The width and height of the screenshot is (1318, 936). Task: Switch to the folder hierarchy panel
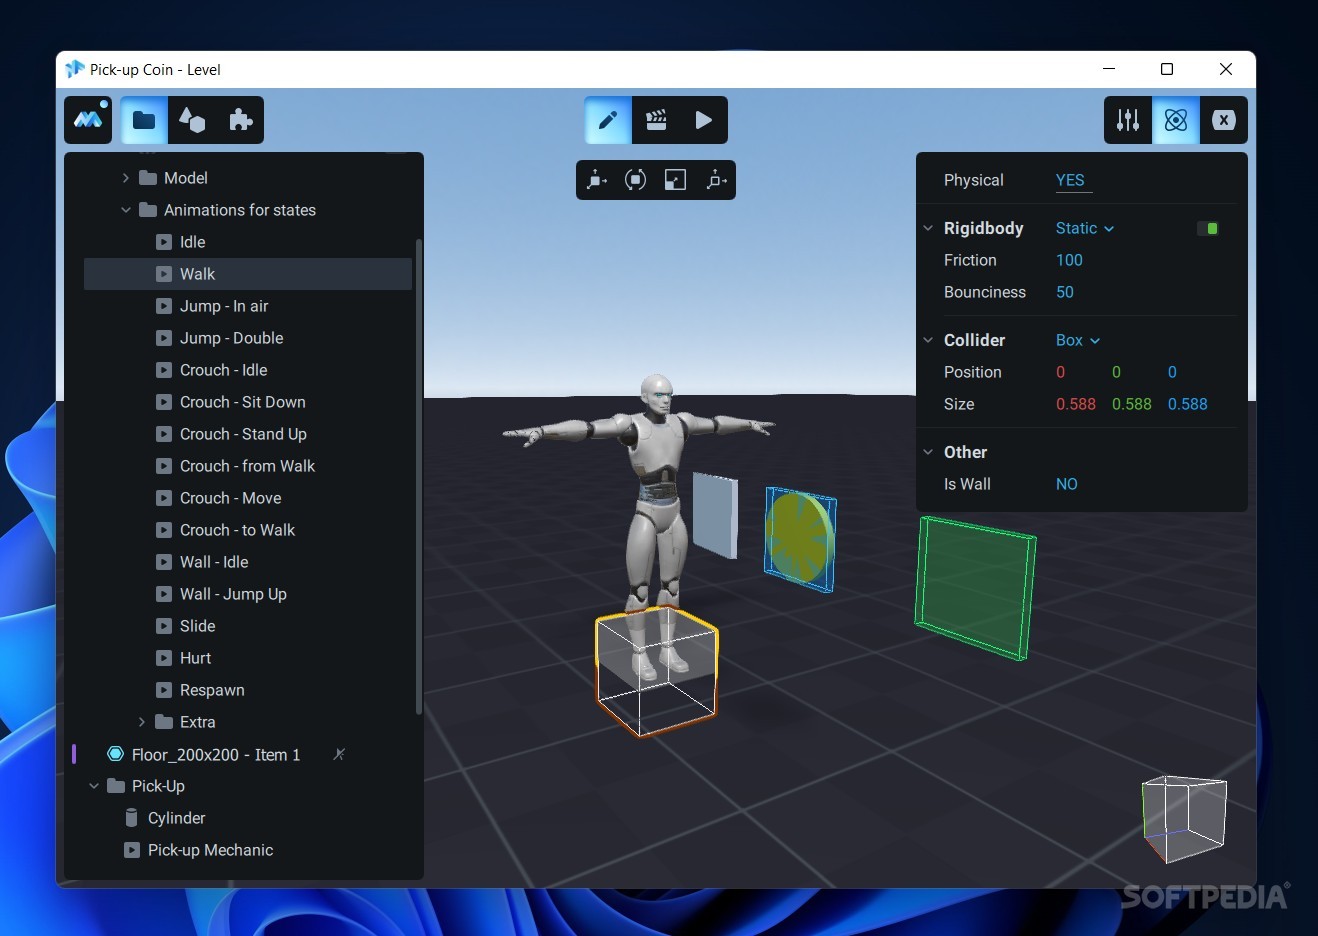click(144, 120)
